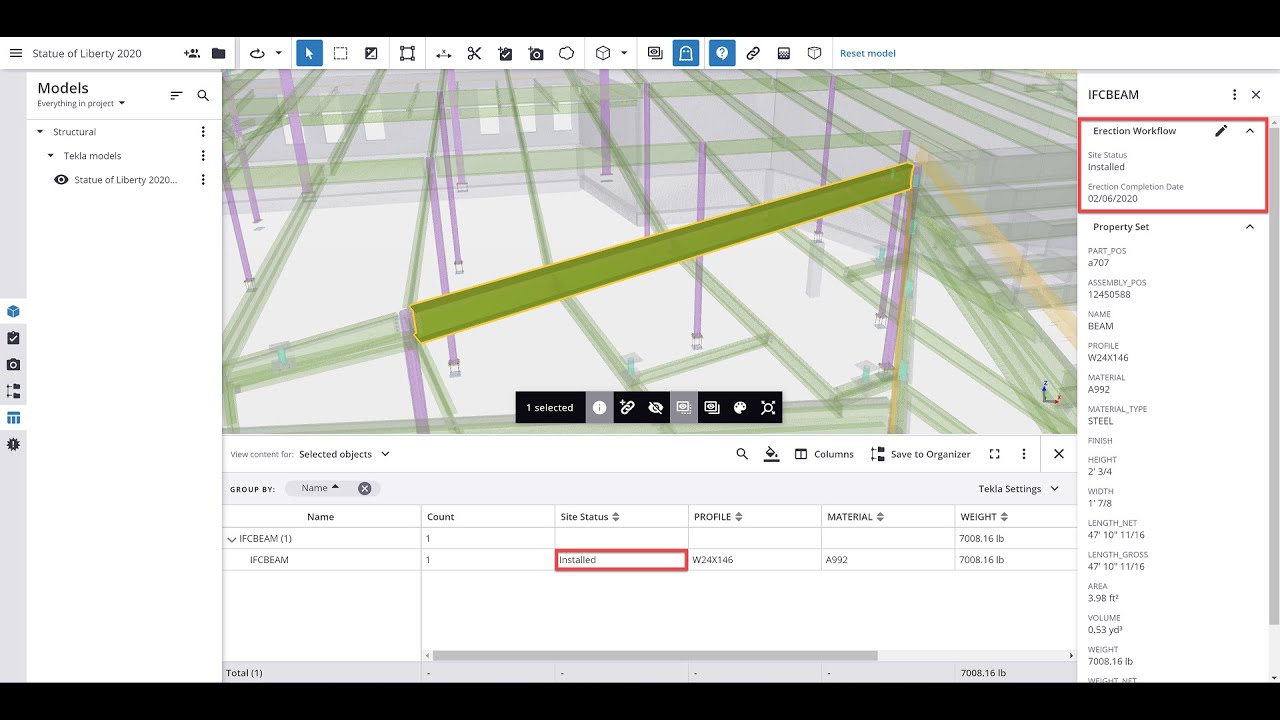Open the Models cube icon in sidebar
1280x720 pixels.
coord(13,311)
